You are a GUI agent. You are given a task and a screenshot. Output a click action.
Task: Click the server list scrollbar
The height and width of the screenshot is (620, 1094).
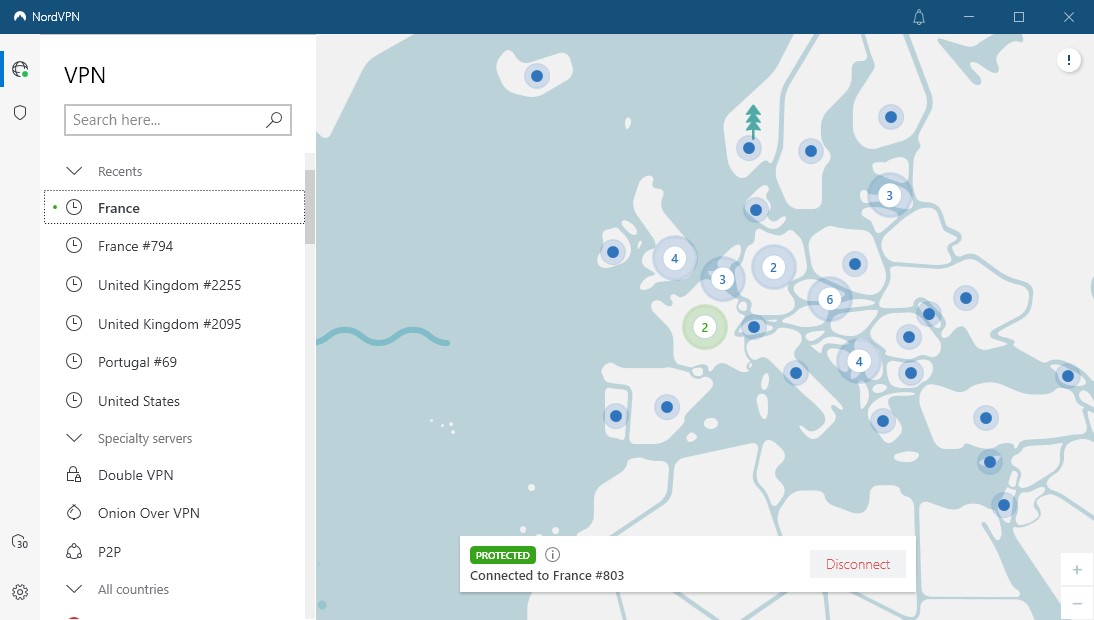[x=310, y=207]
